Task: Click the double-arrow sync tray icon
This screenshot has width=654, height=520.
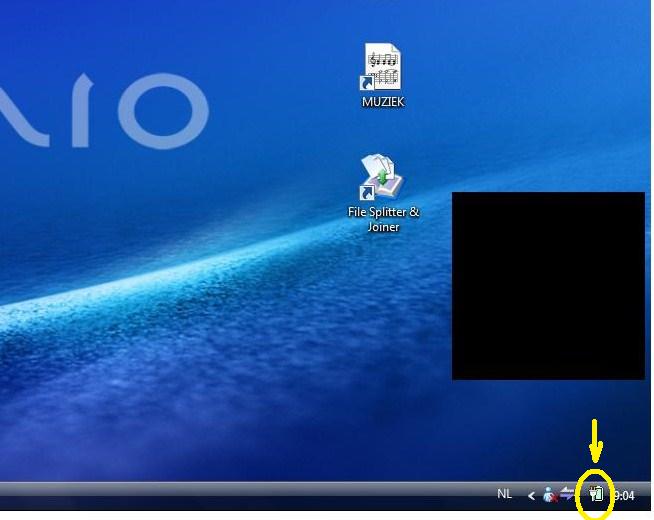Action: 567,494
